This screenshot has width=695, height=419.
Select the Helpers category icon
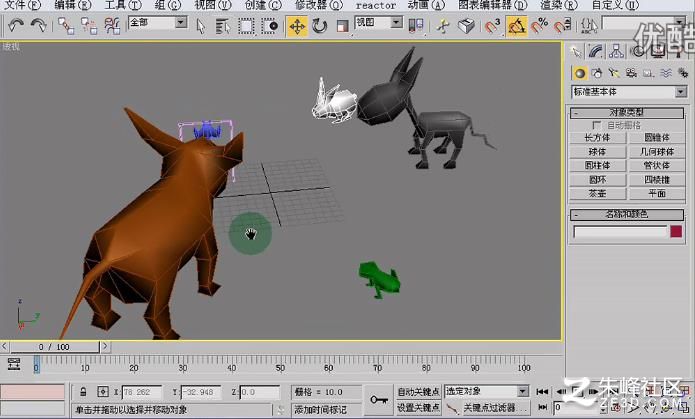[x=648, y=73]
